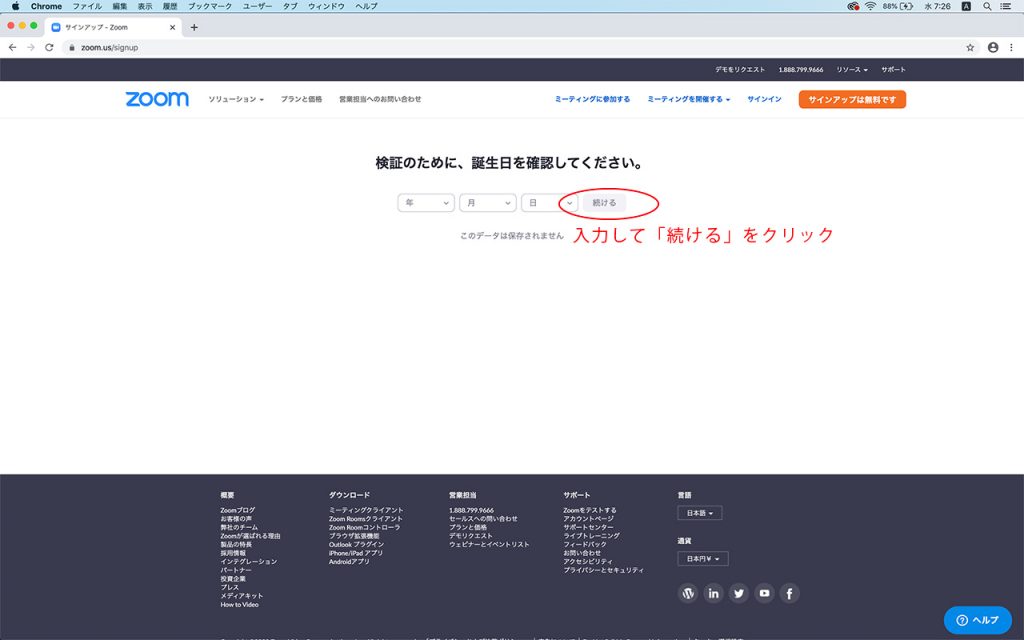Click the battery status indicator
This screenshot has height=640, width=1024.
click(x=898, y=6)
